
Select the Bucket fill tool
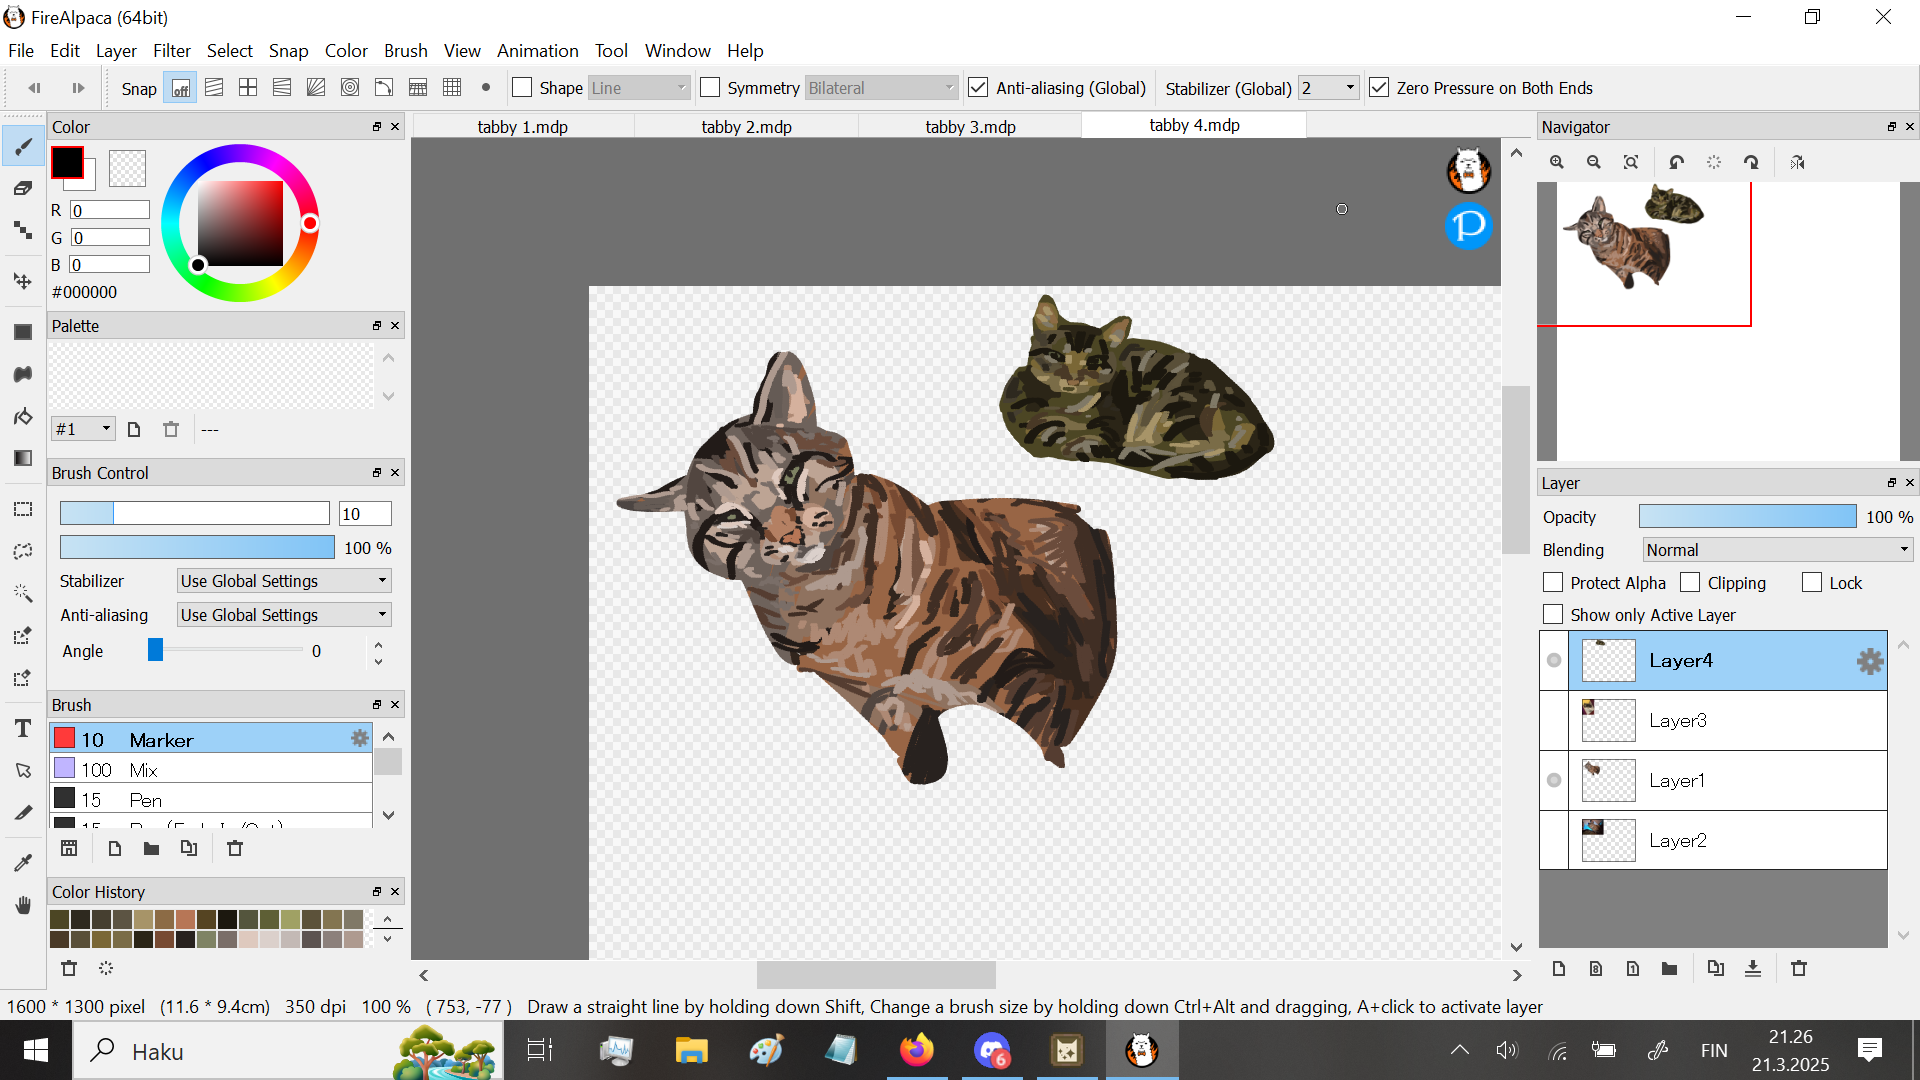click(x=23, y=416)
